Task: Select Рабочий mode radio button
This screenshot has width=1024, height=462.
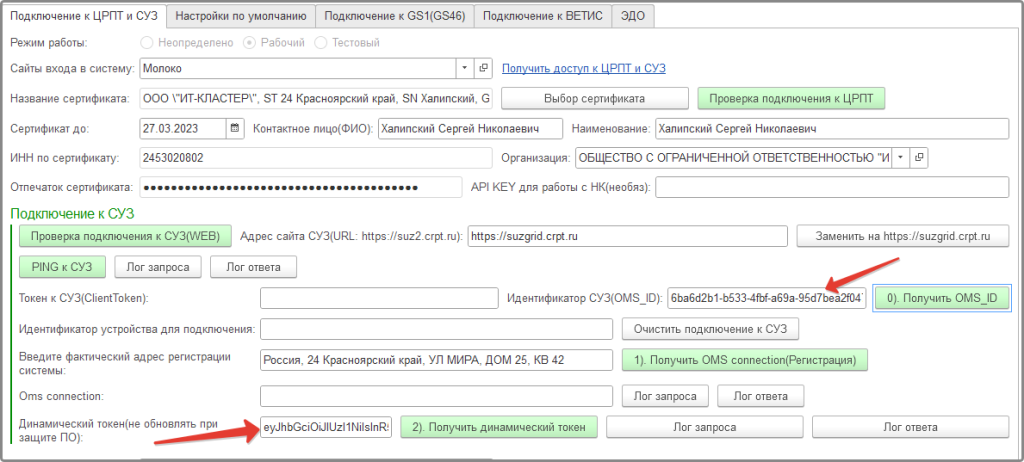Action: coord(249,42)
